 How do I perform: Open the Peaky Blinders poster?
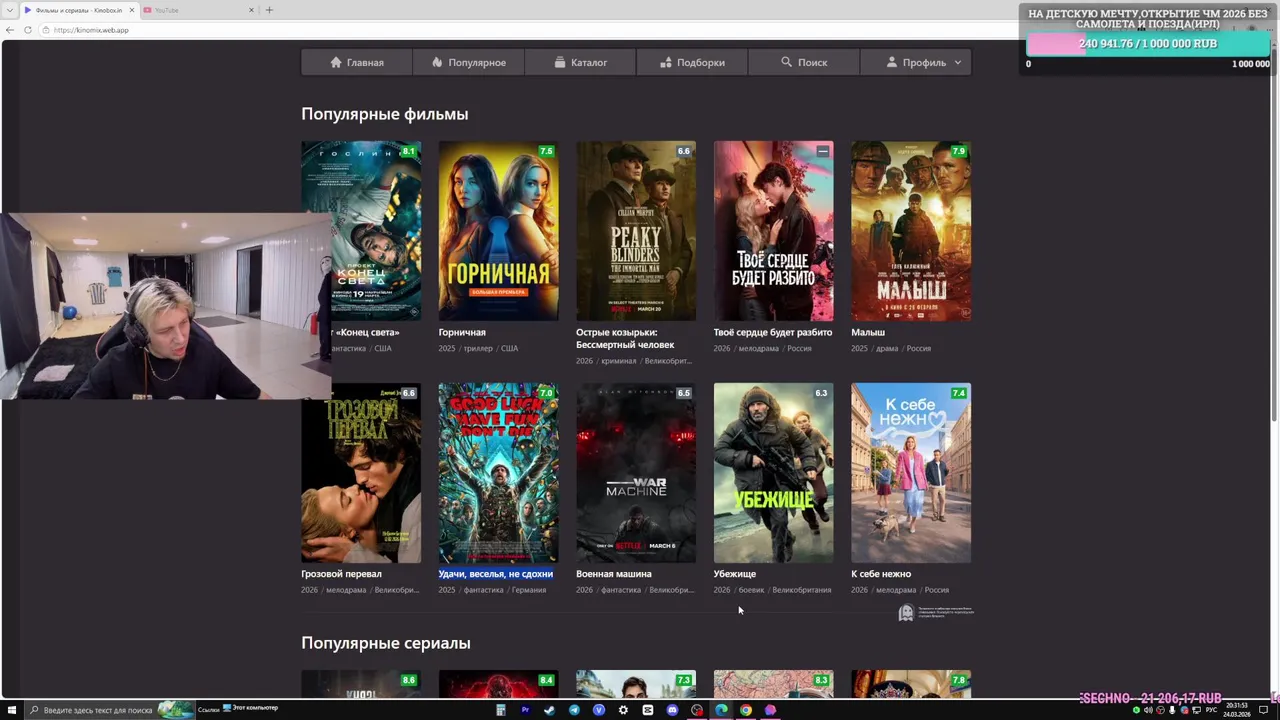pos(636,231)
